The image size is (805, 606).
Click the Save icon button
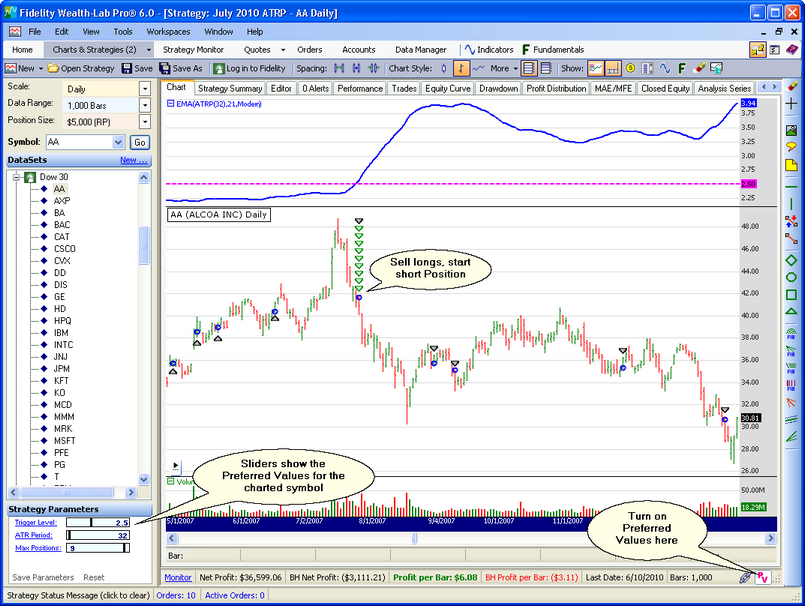[x=137, y=68]
